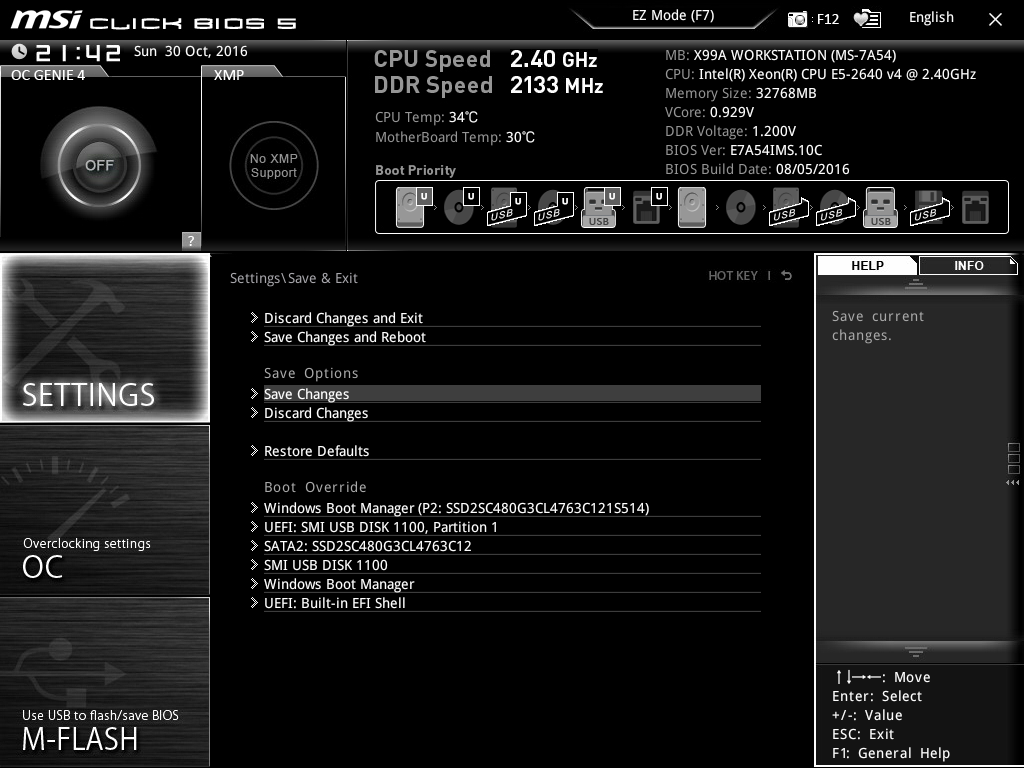Toggle the OC Genie 4 OFF button
The width and height of the screenshot is (1024, 768).
point(99,165)
